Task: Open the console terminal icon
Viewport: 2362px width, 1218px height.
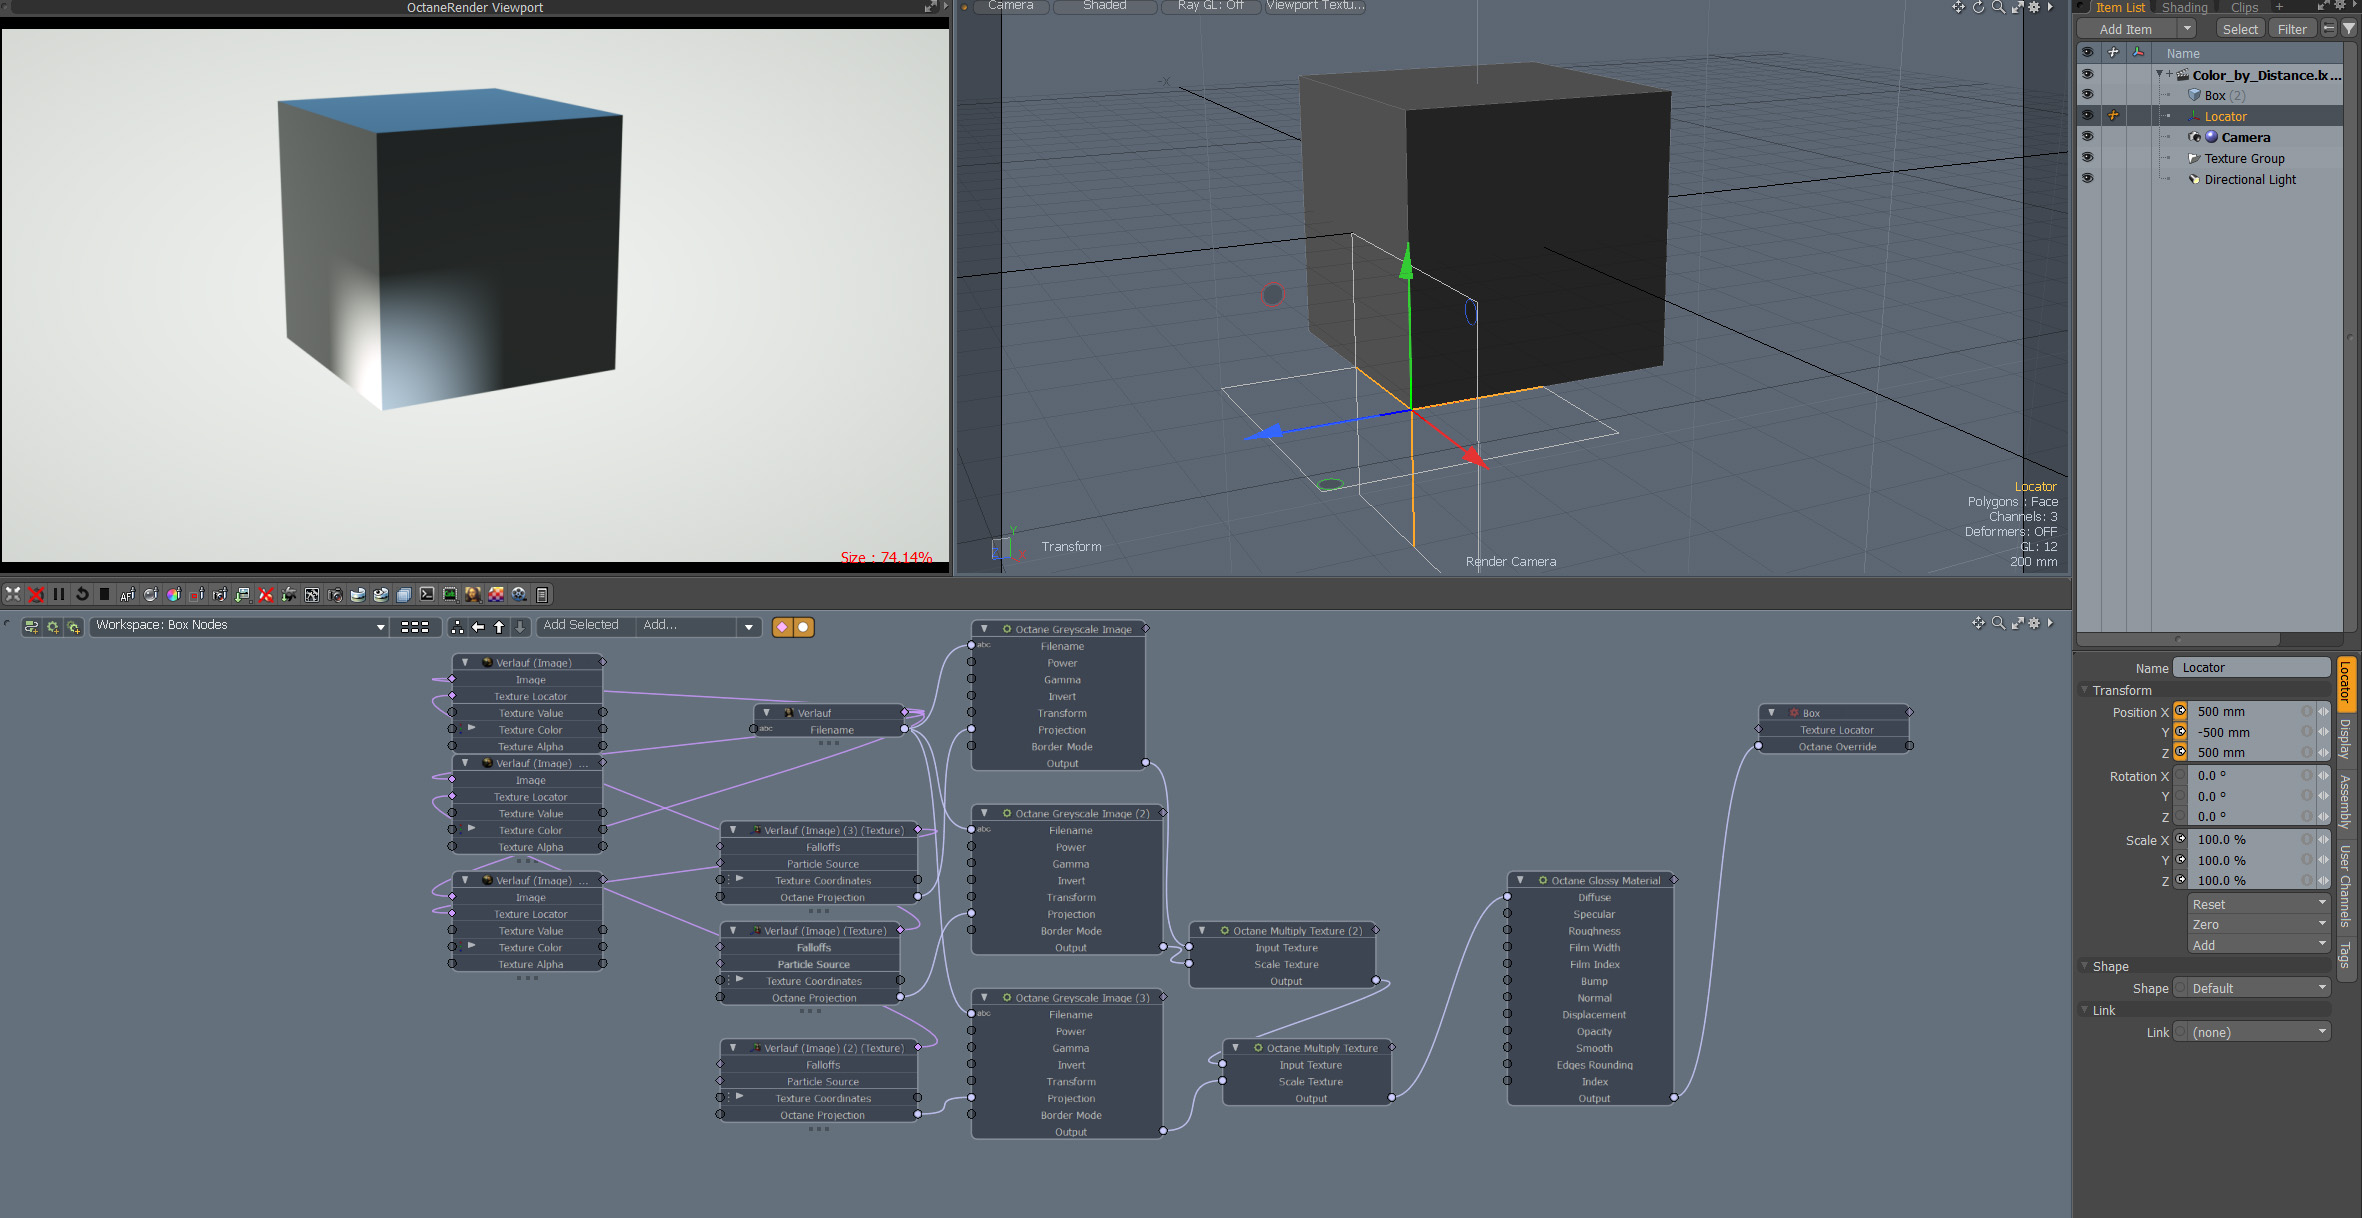Action: point(427,594)
